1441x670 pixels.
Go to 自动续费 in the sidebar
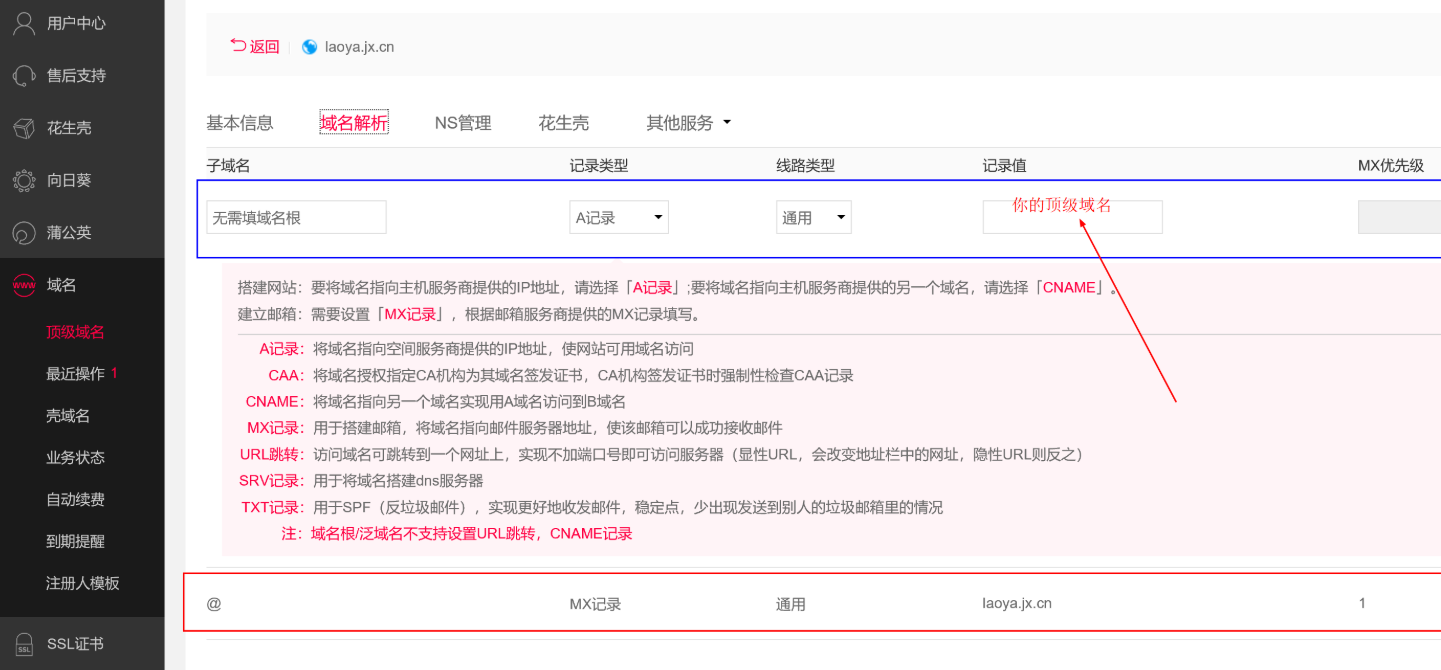click(74, 499)
